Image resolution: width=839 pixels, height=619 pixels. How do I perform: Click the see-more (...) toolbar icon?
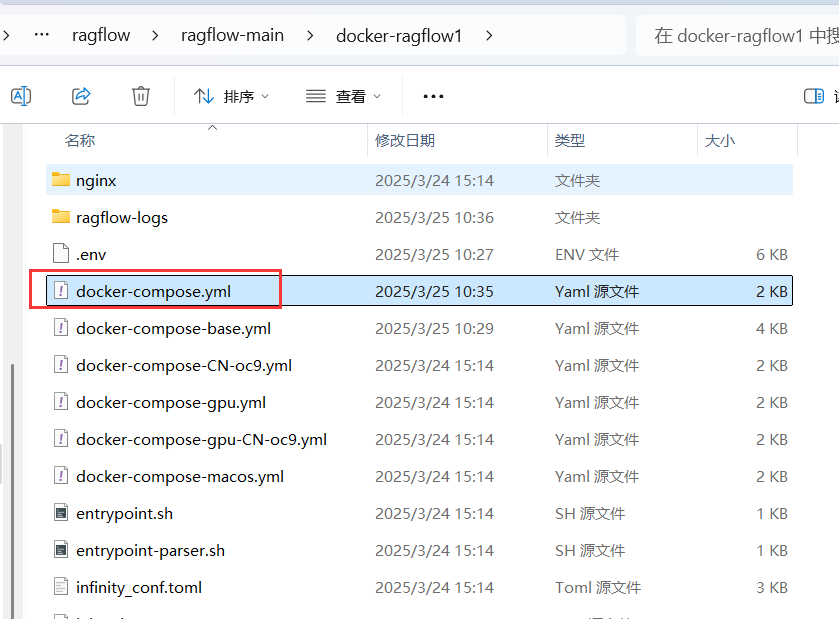pos(432,95)
